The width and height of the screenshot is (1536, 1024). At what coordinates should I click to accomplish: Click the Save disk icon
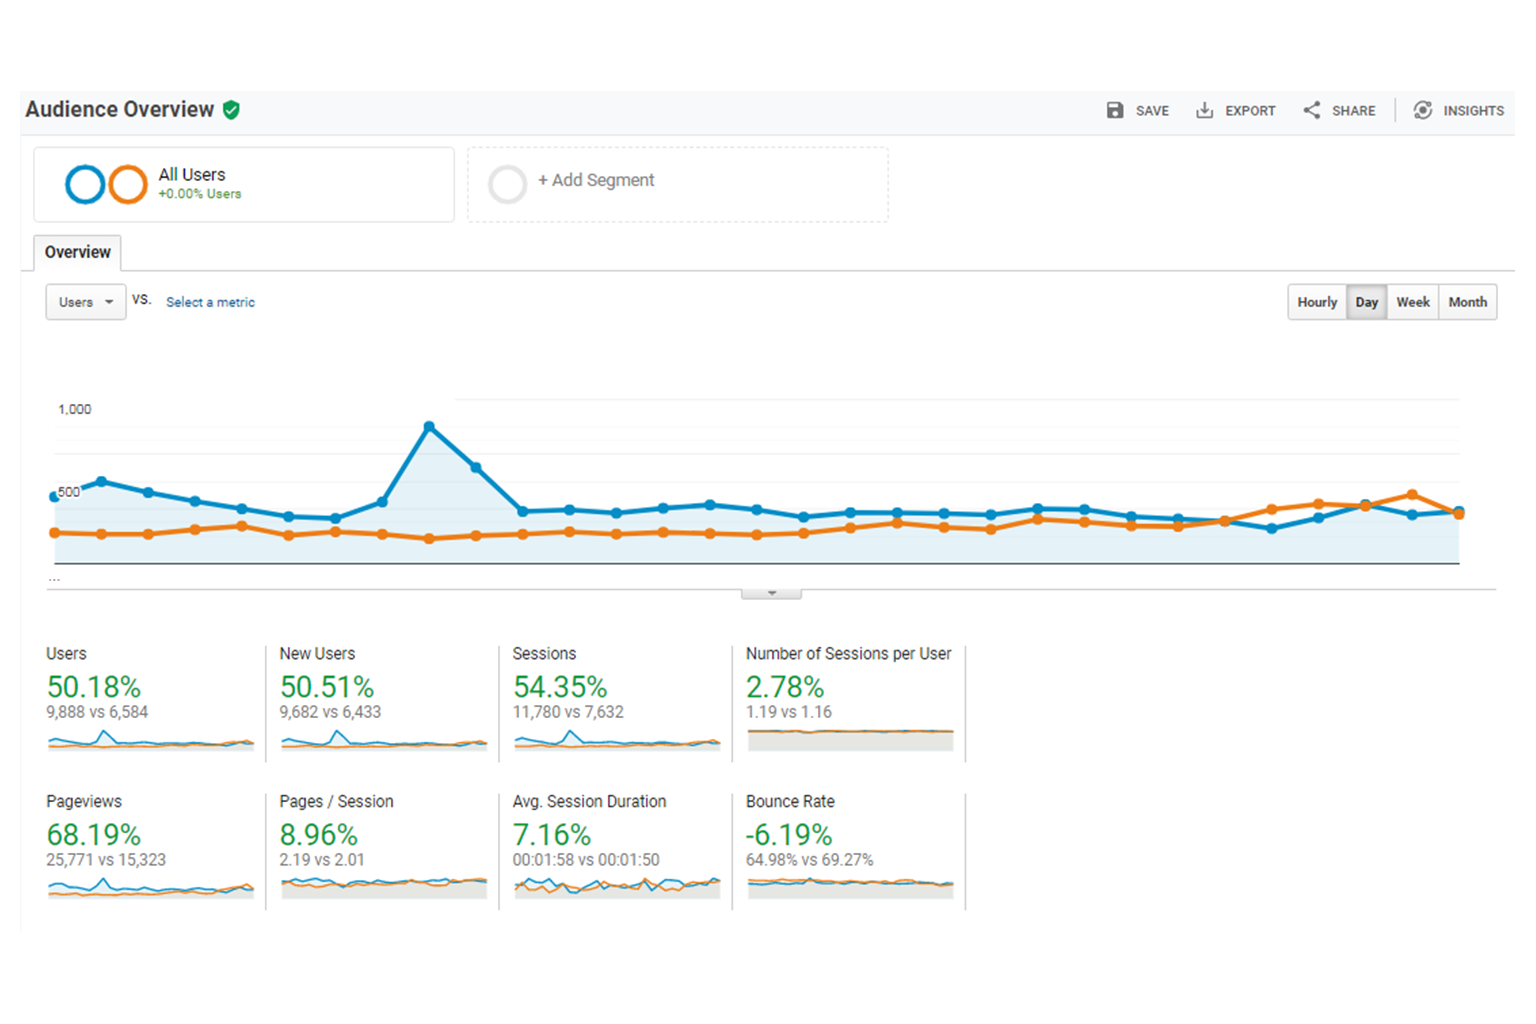pyautogui.click(x=1114, y=110)
